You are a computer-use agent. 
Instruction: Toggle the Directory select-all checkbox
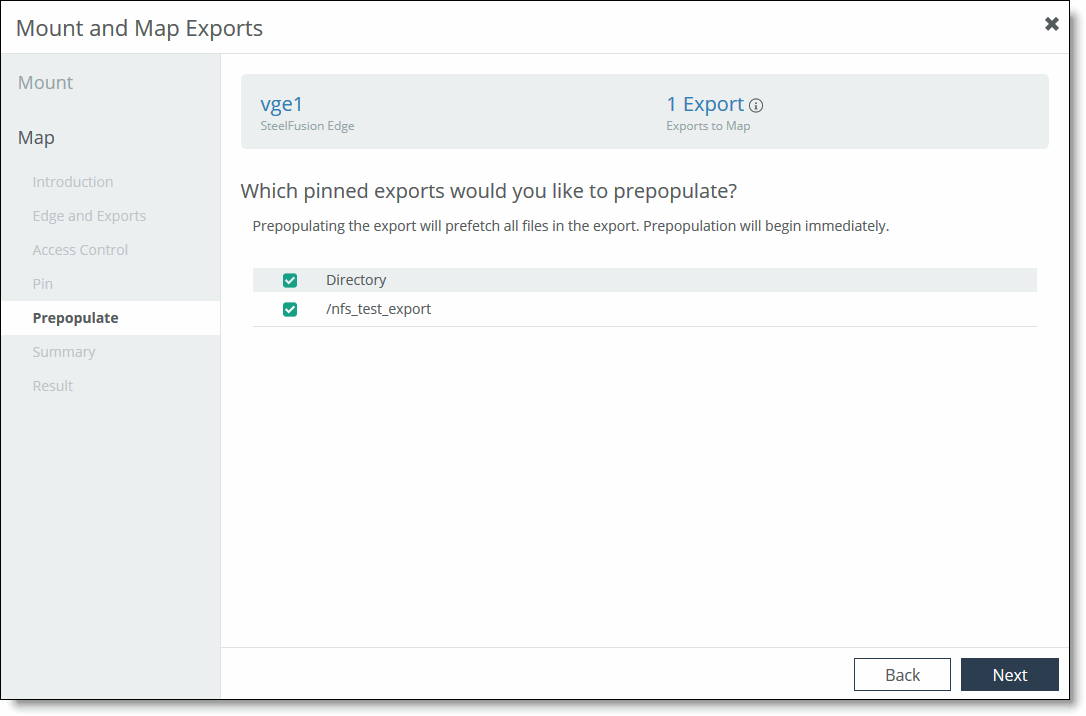(290, 280)
